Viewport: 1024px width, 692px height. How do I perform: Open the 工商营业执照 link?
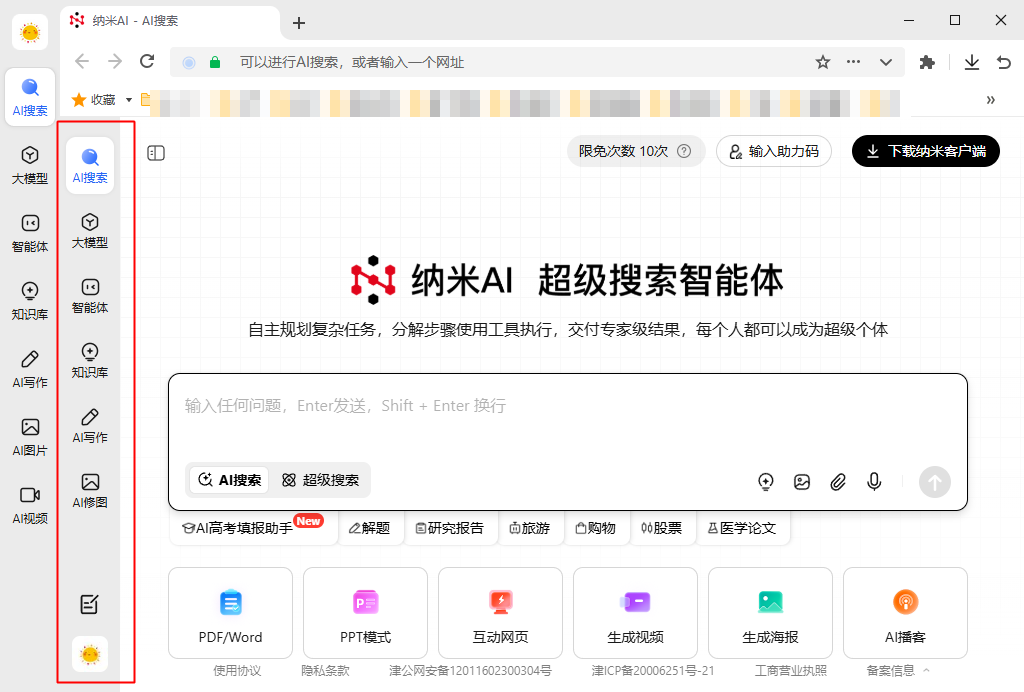[x=791, y=670]
